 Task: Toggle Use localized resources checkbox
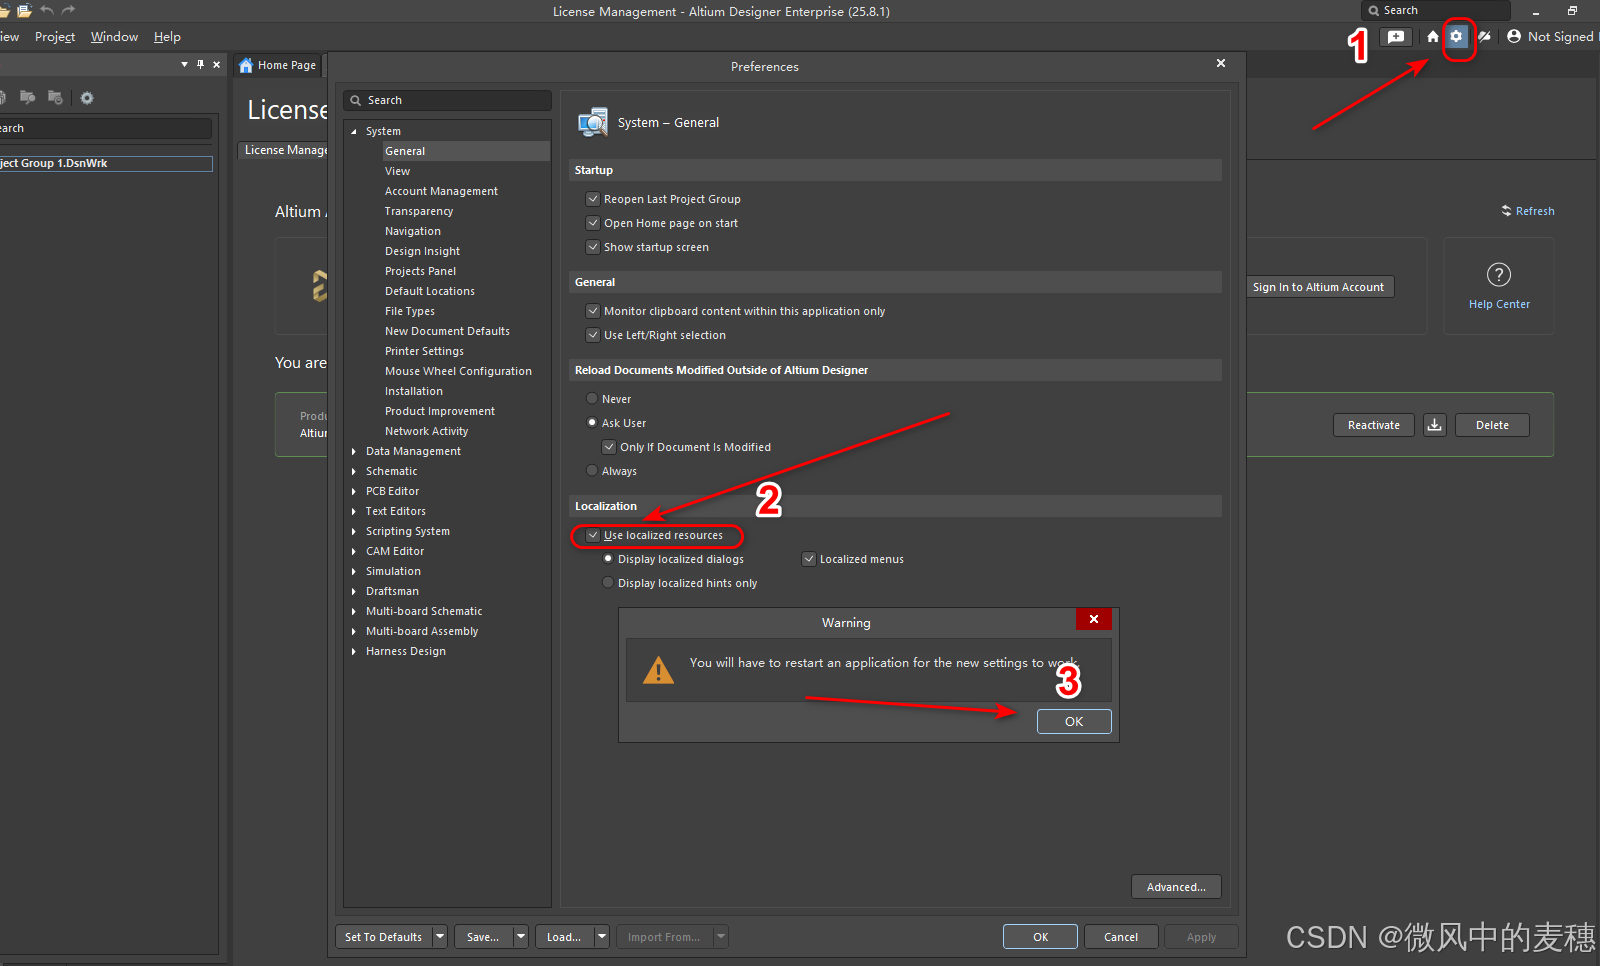coord(593,535)
